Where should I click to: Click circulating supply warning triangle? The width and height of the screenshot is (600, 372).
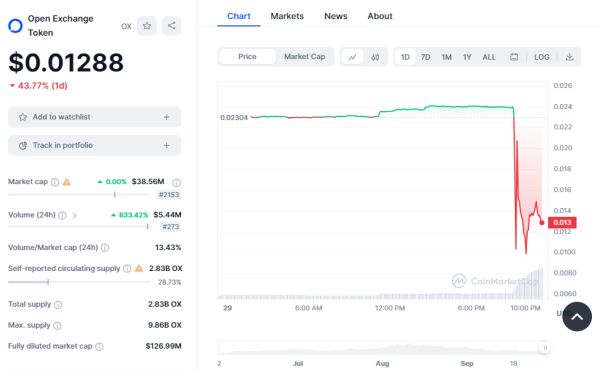(139, 268)
